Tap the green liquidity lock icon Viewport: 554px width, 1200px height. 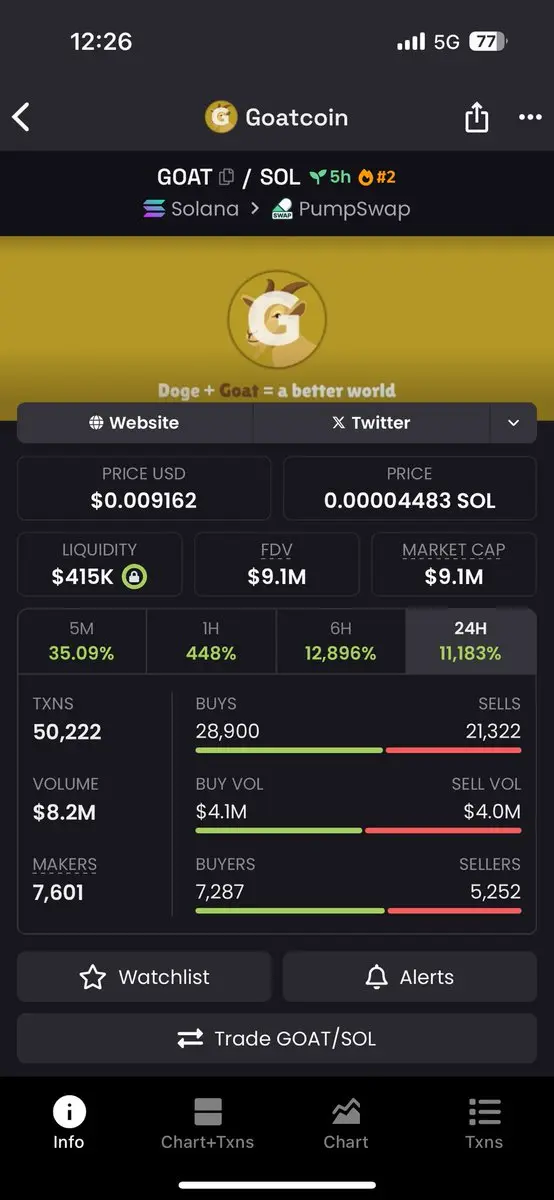[x=134, y=576]
